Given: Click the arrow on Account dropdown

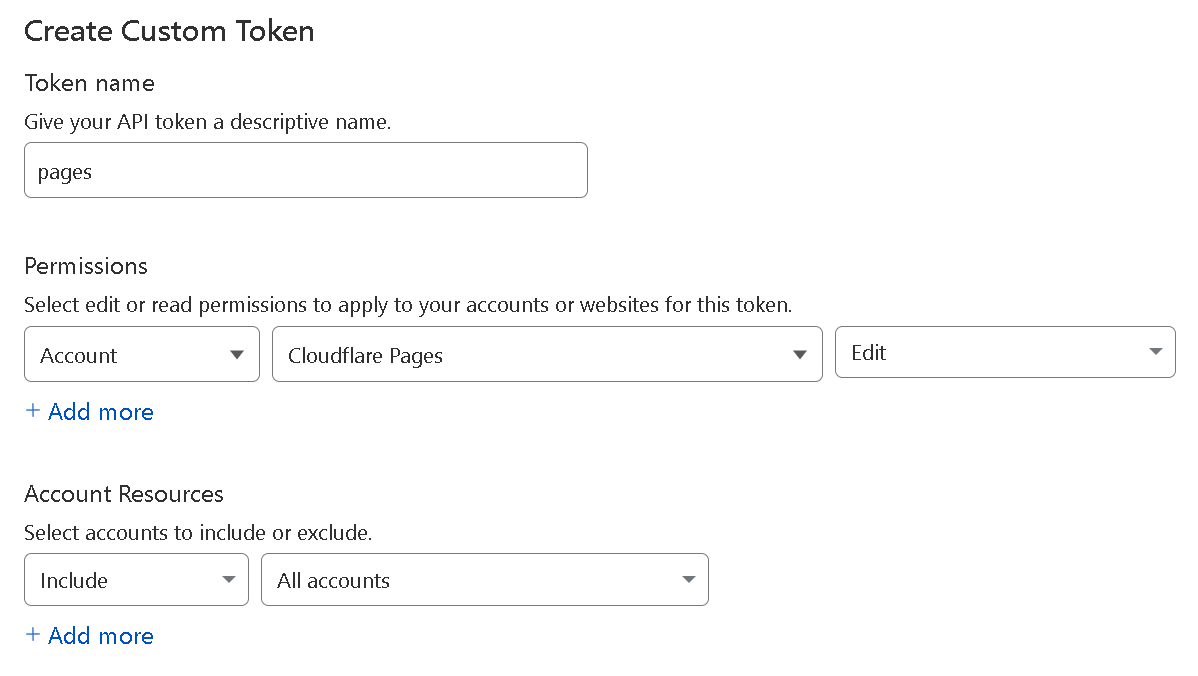Looking at the screenshot, I should tap(237, 355).
